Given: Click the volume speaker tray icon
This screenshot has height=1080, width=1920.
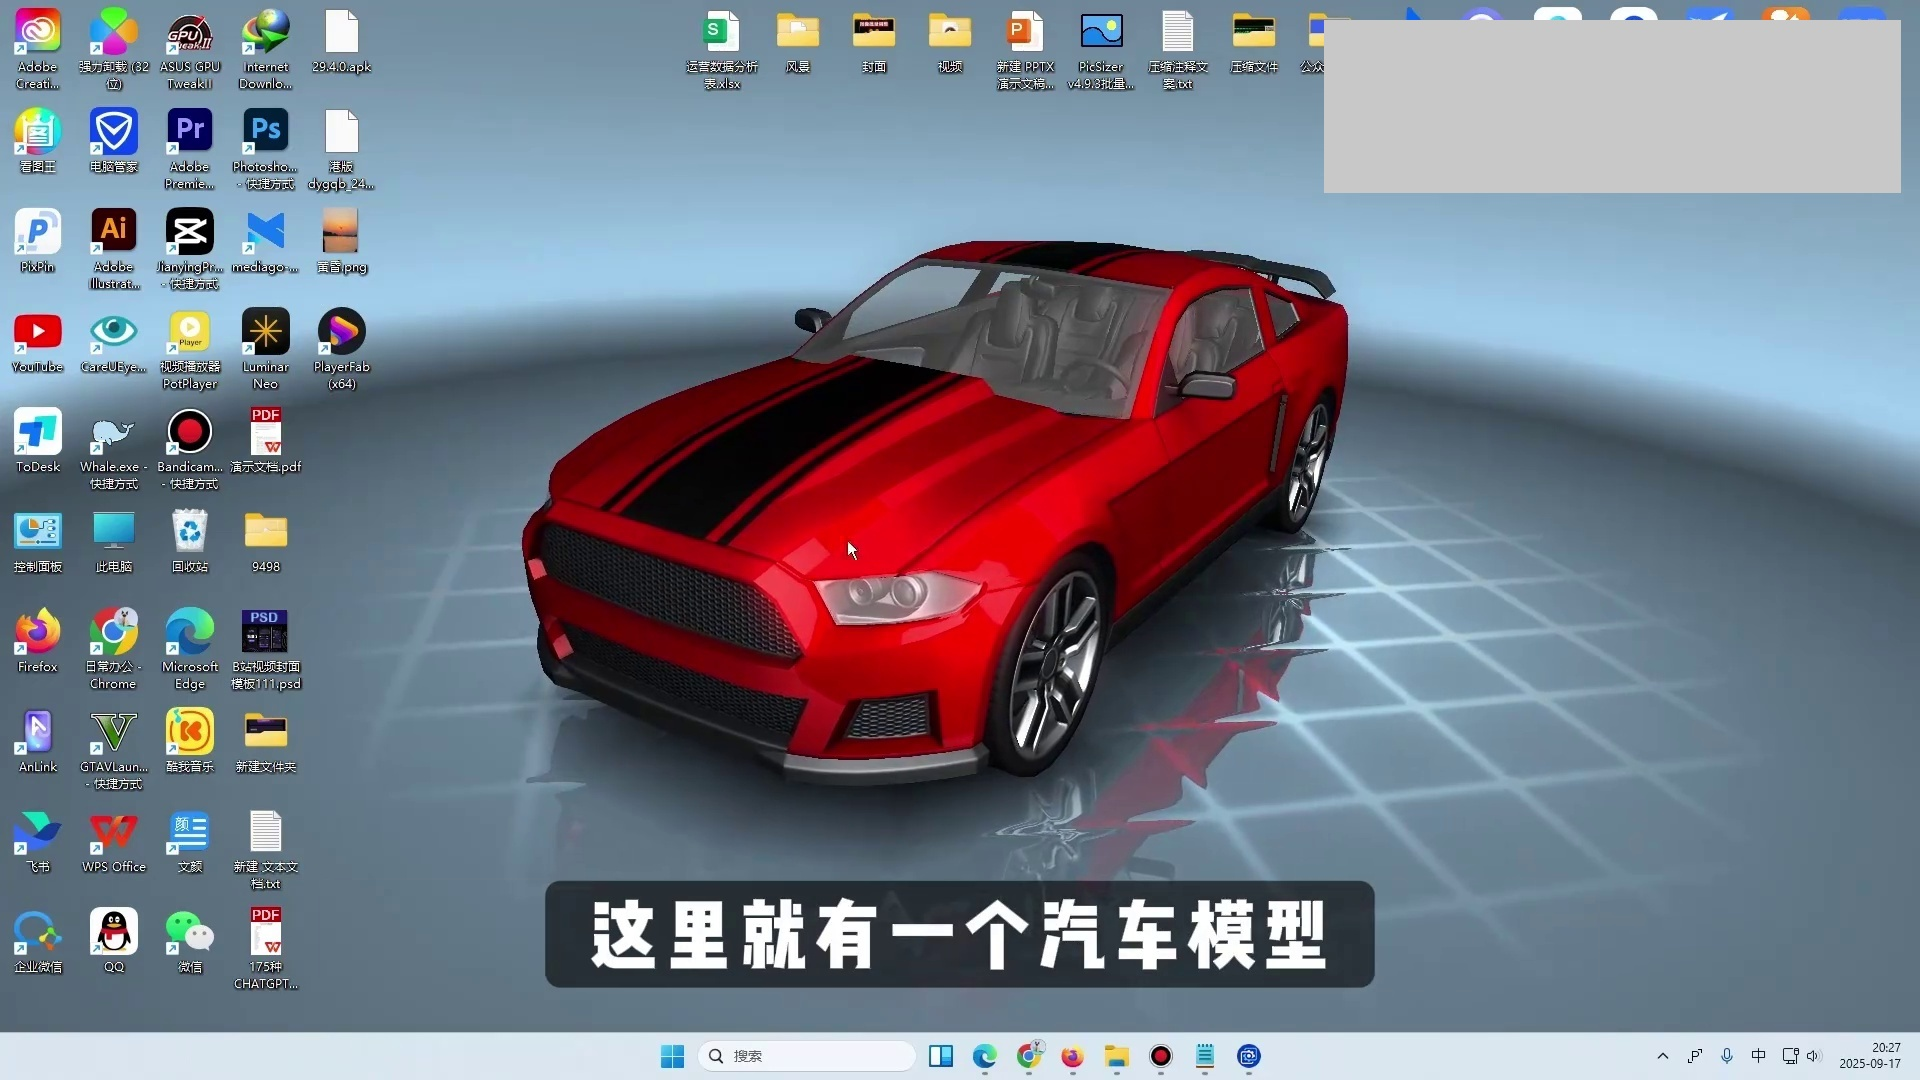Looking at the screenshot, I should point(1813,1056).
